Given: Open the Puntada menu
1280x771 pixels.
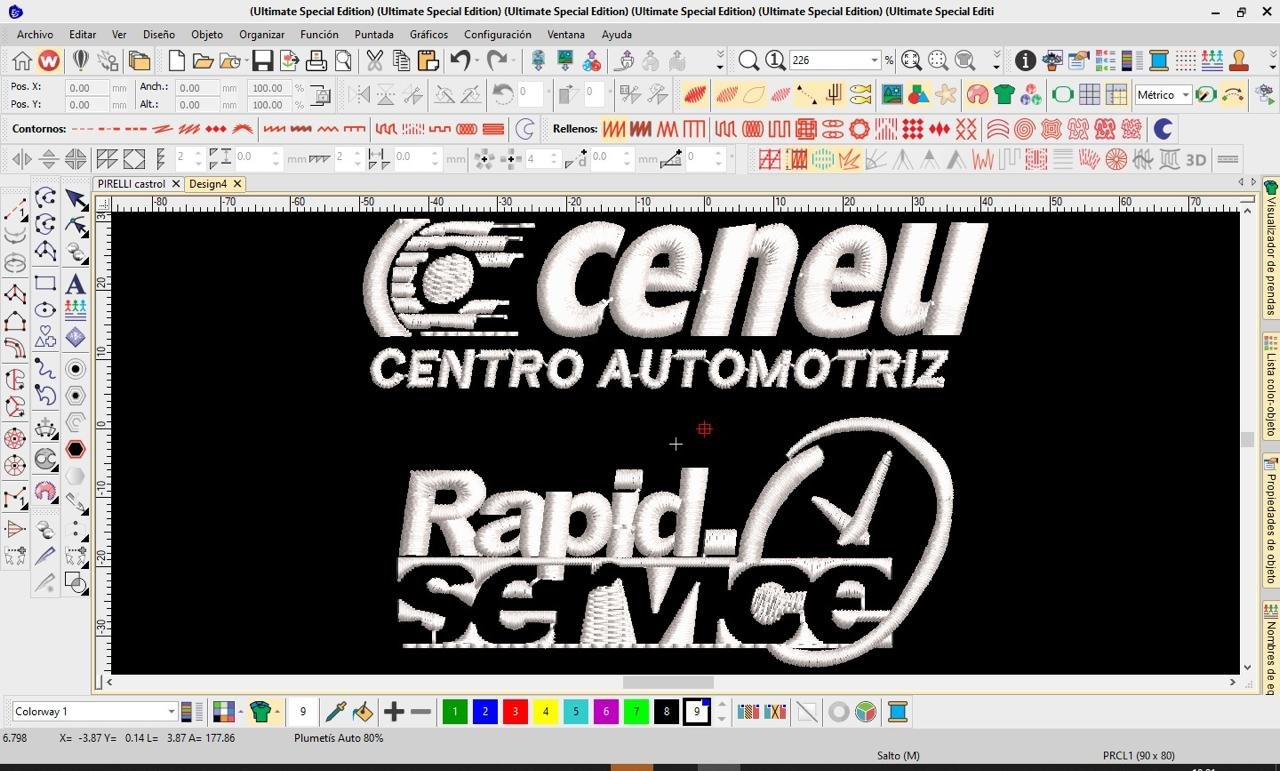Looking at the screenshot, I should (374, 34).
